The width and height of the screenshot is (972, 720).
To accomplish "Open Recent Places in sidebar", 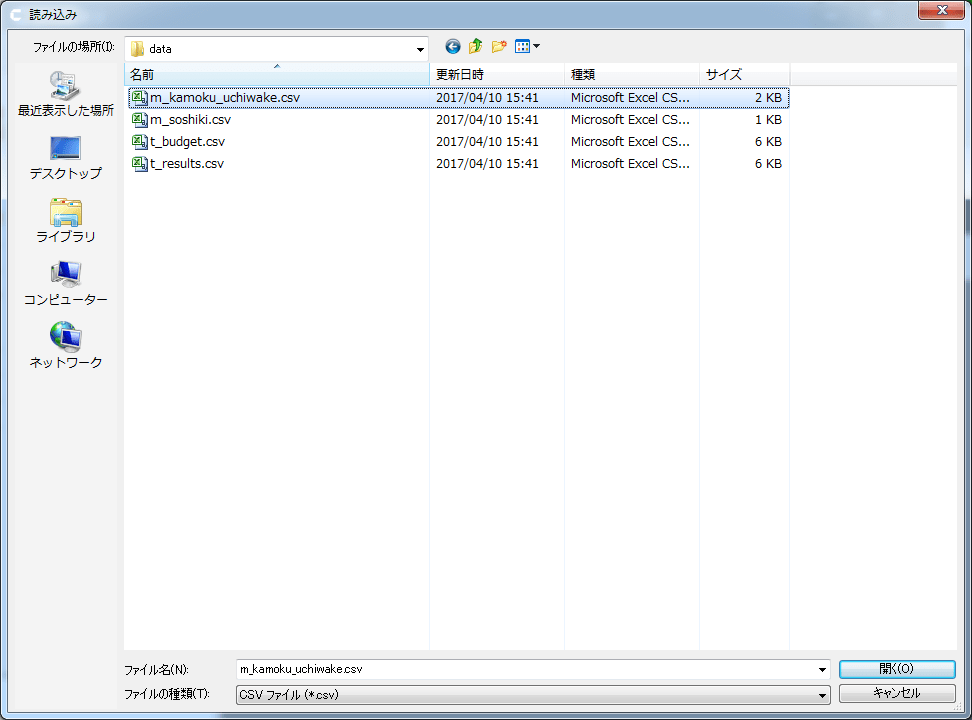I will 66,95.
